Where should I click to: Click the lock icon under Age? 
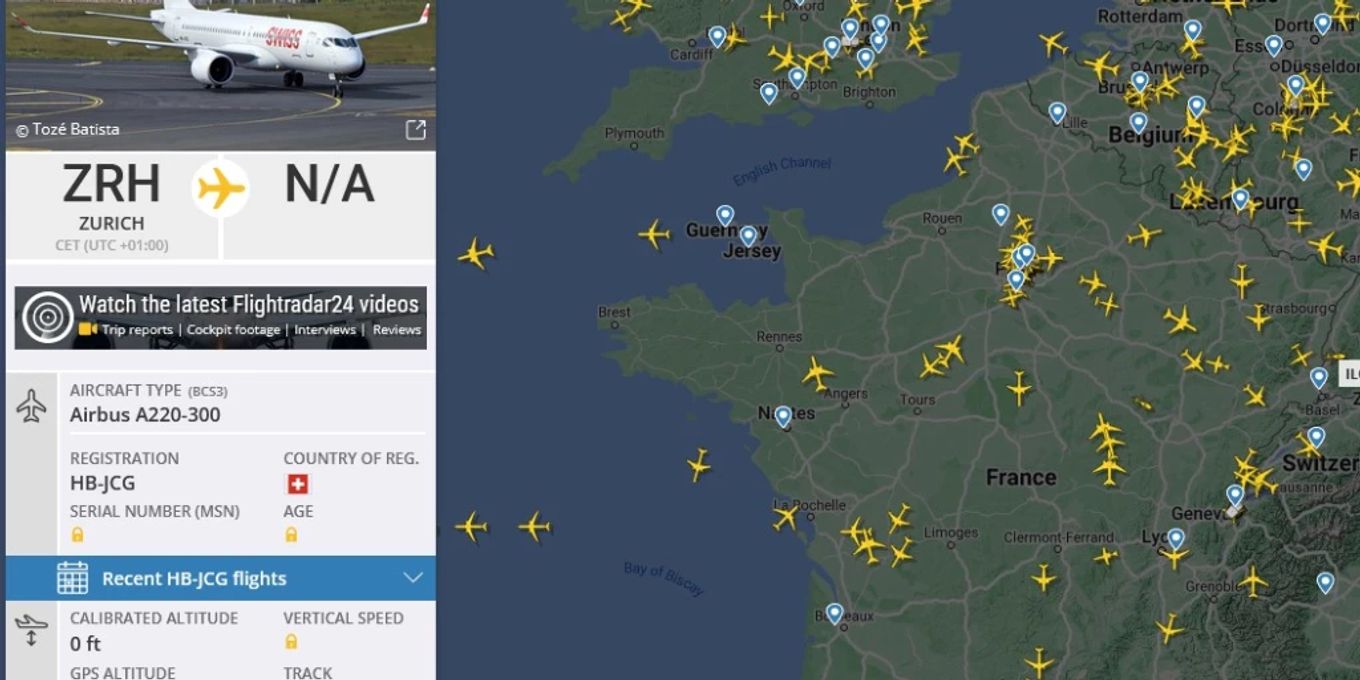click(x=291, y=535)
